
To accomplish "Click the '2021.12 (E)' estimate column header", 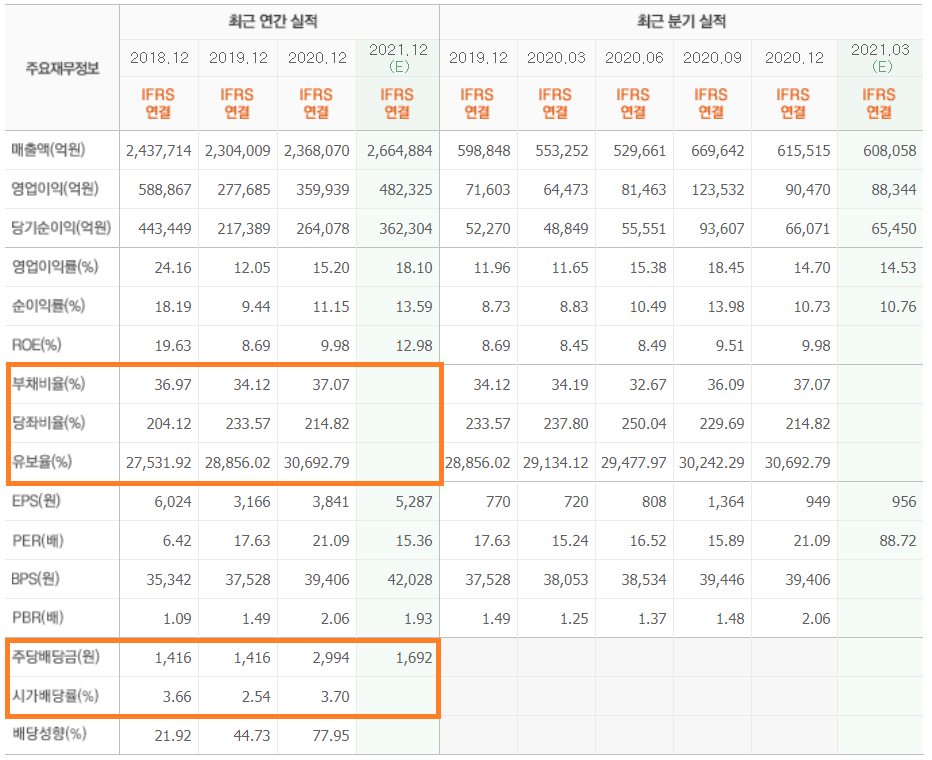I will pos(398,58).
